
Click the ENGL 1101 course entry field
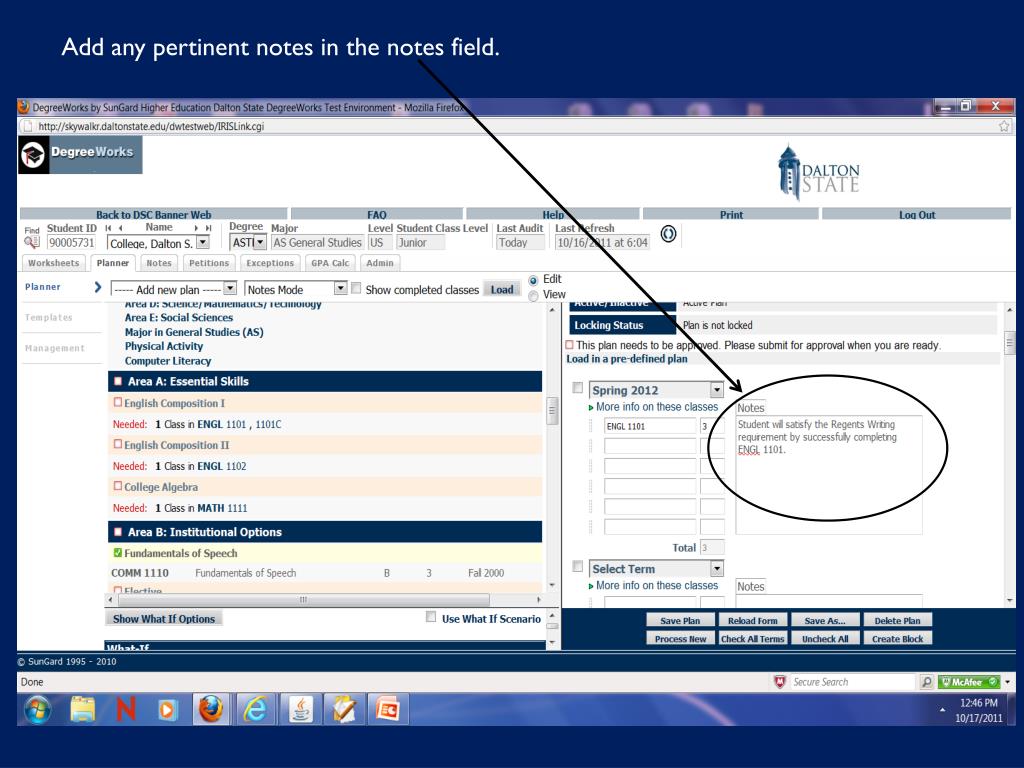pyautogui.click(x=650, y=426)
